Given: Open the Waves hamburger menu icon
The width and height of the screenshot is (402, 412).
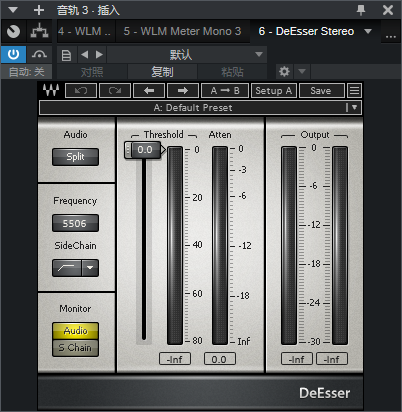Looking at the screenshot, I should tap(354, 90).
